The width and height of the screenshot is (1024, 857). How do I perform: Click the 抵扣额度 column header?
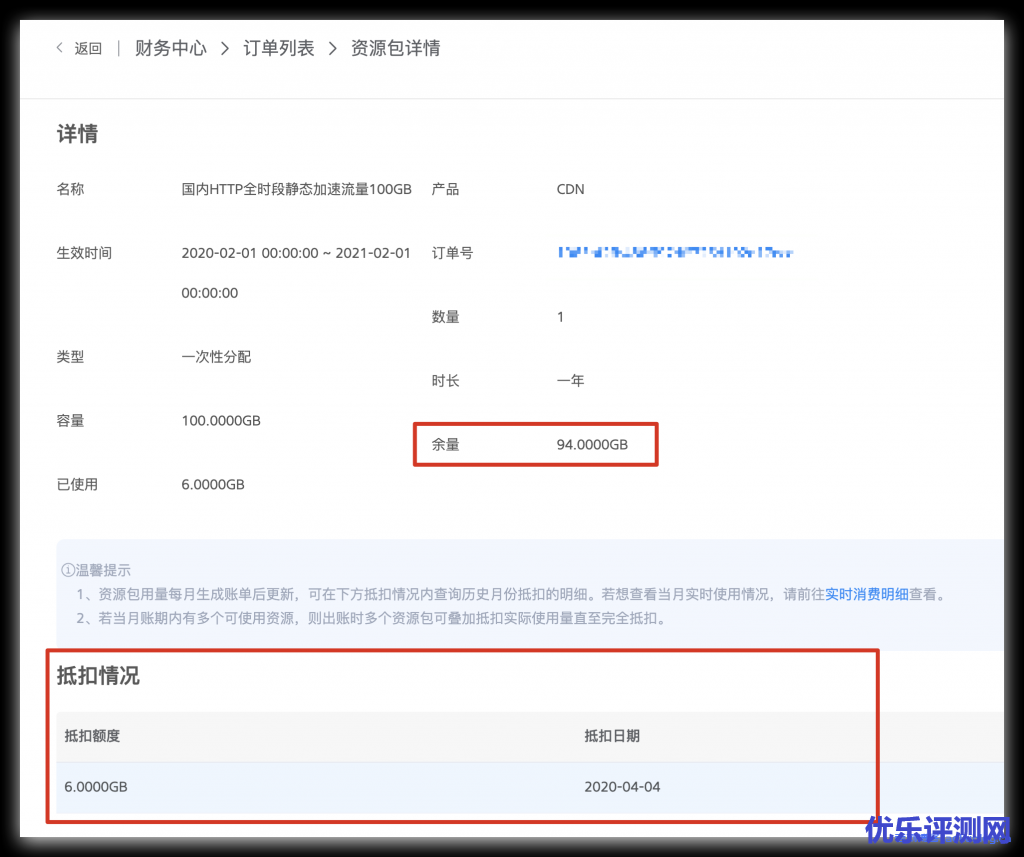point(92,736)
